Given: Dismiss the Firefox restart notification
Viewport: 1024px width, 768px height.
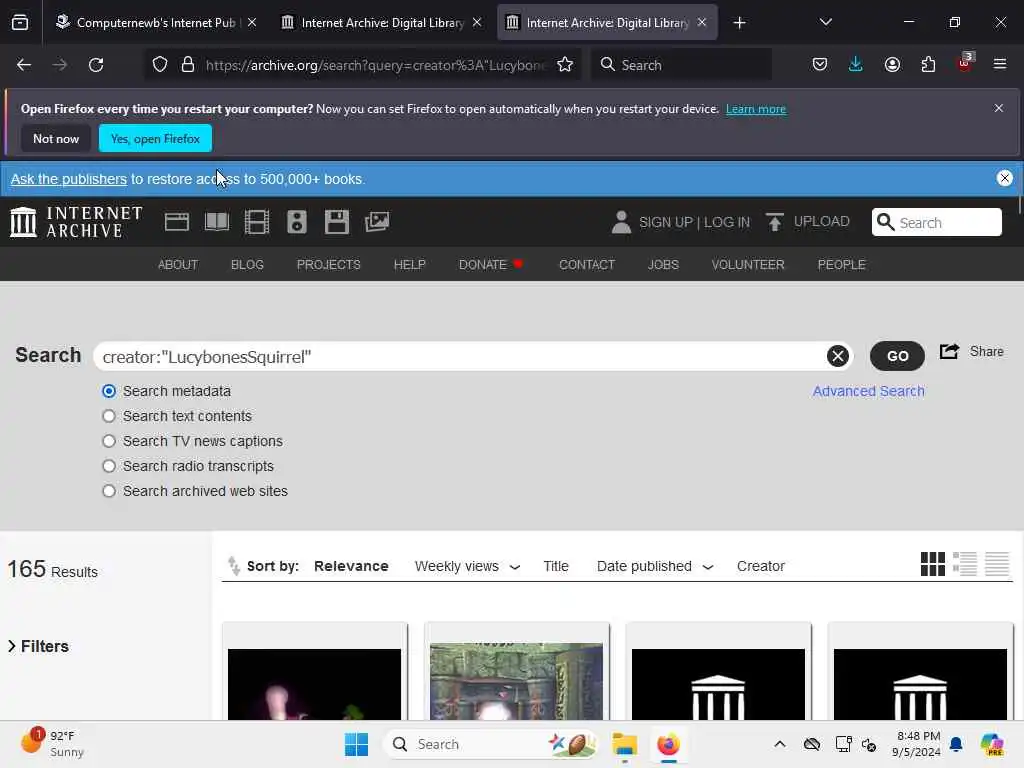Looking at the screenshot, I should click(999, 108).
